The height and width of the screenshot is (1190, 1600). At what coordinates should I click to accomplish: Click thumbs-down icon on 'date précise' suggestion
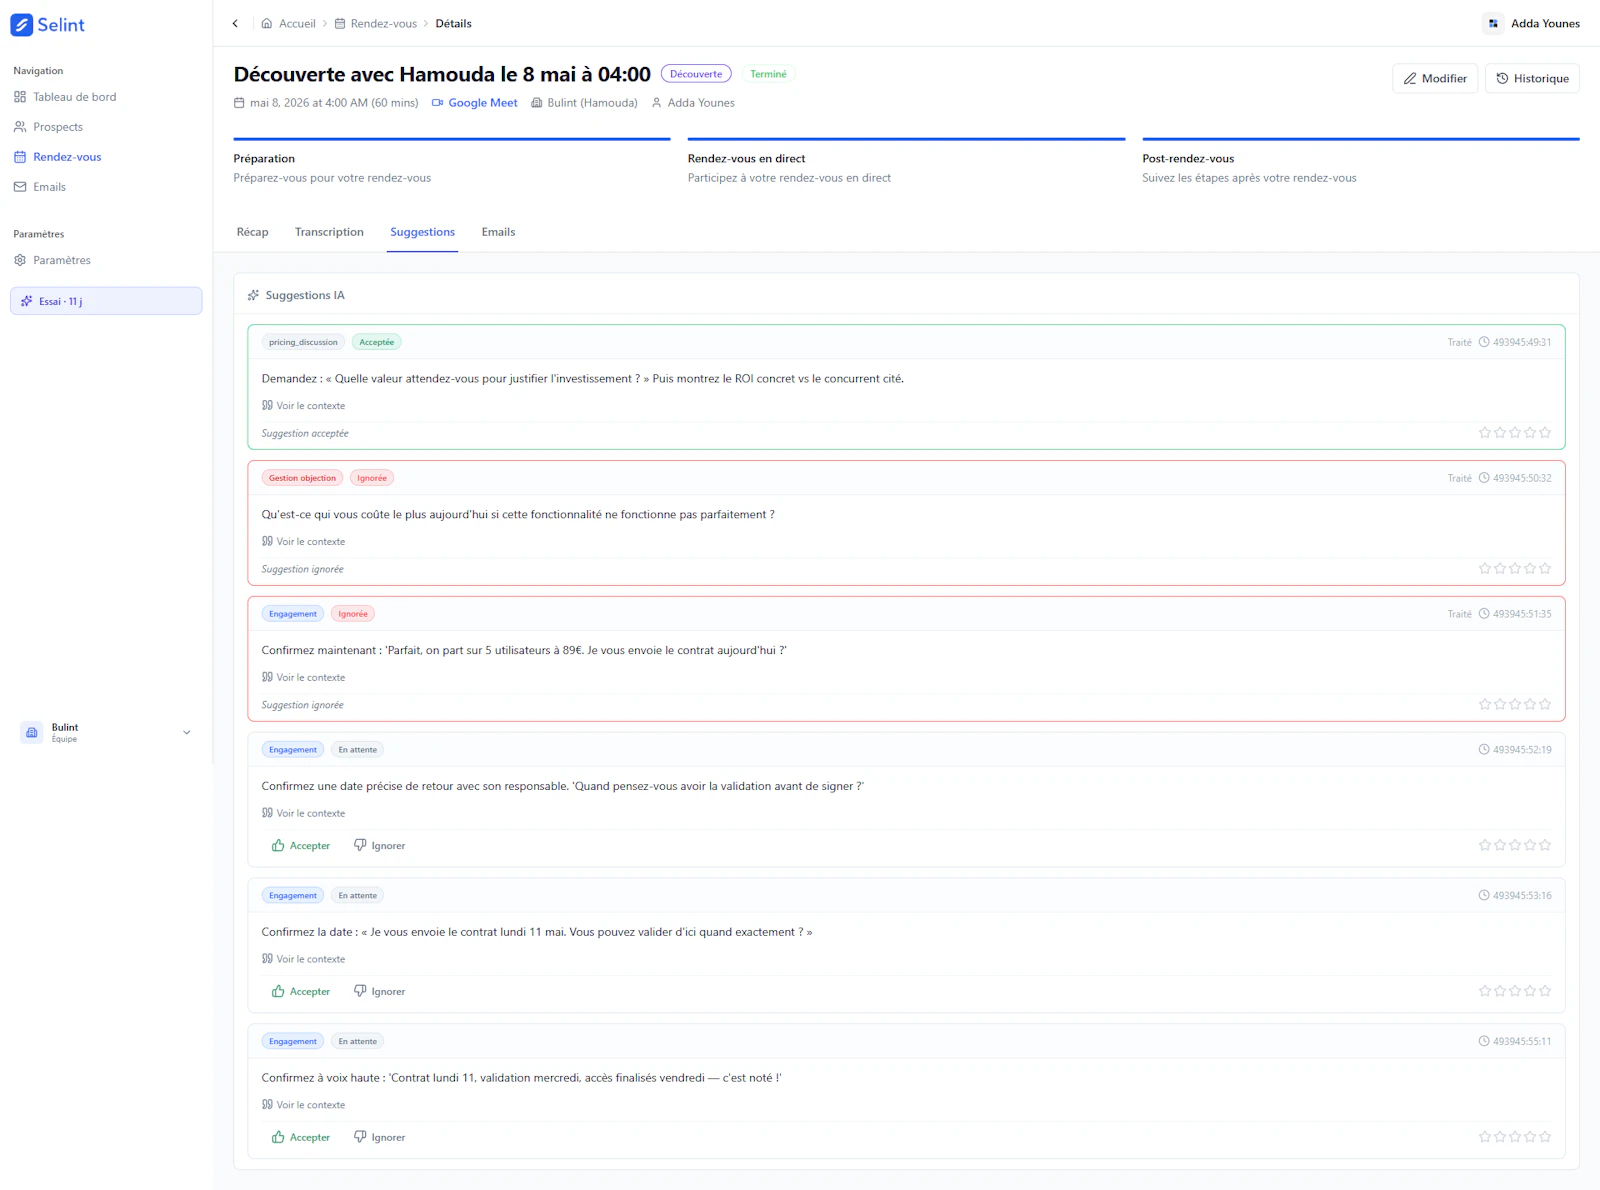point(360,845)
